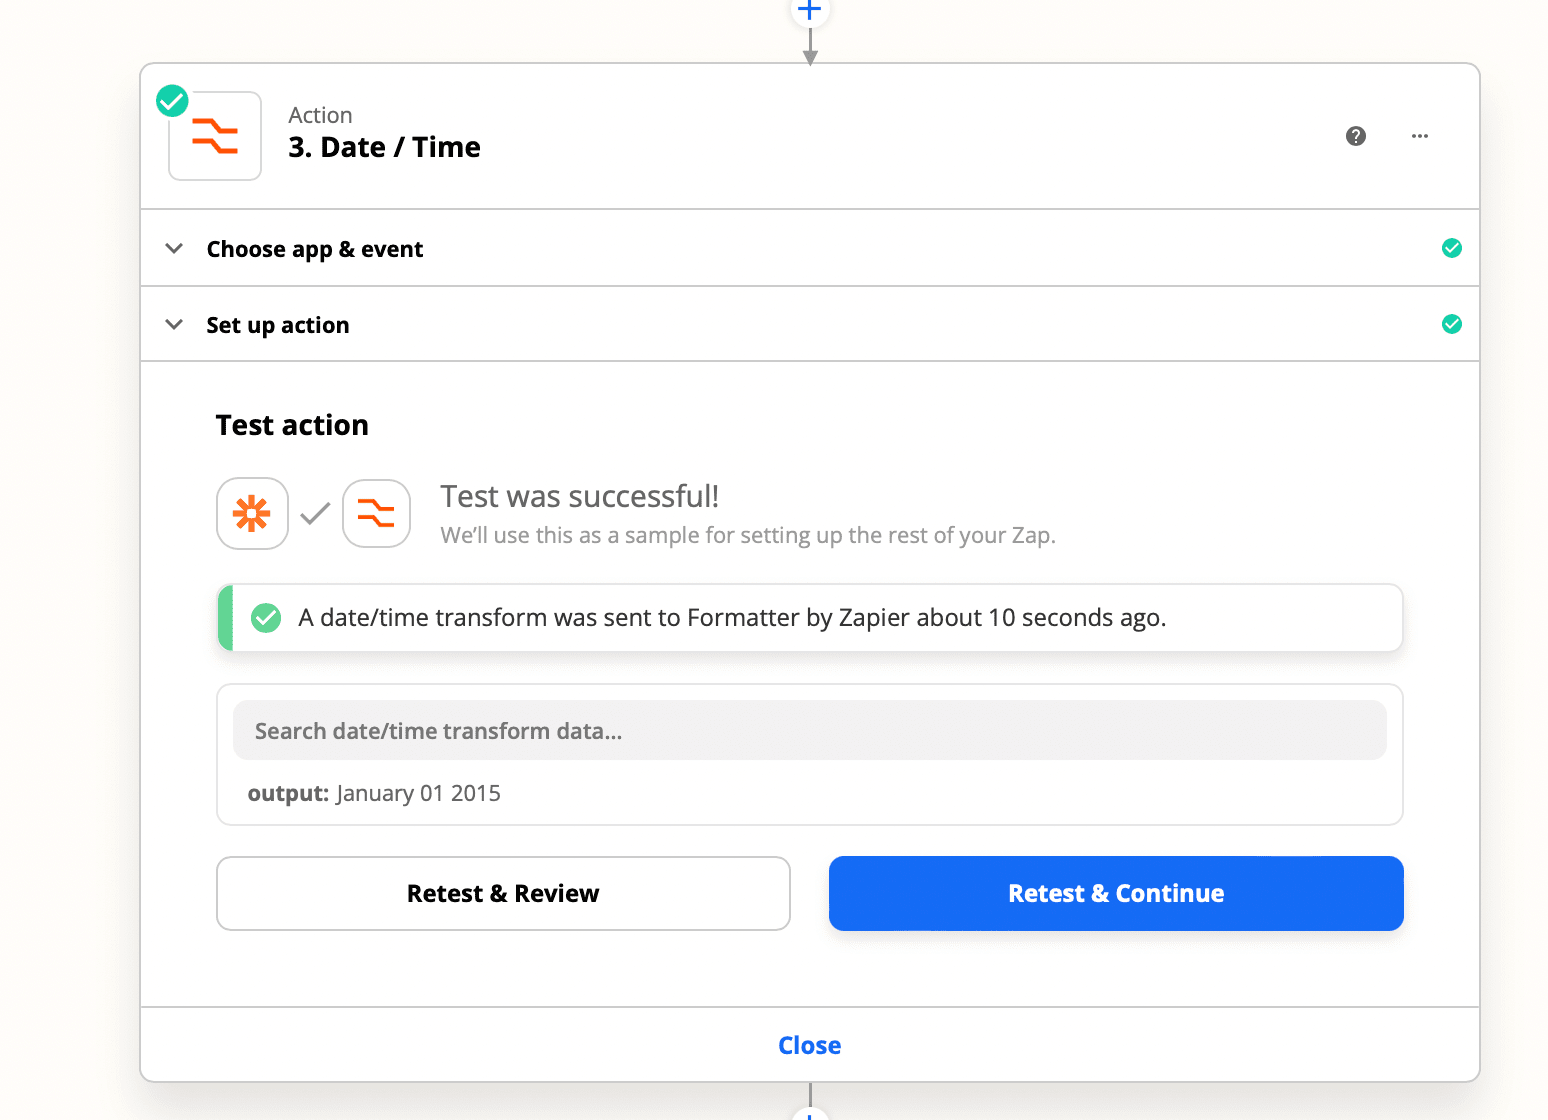Click the Test action heading
Image resolution: width=1548 pixels, height=1120 pixels.
292,425
